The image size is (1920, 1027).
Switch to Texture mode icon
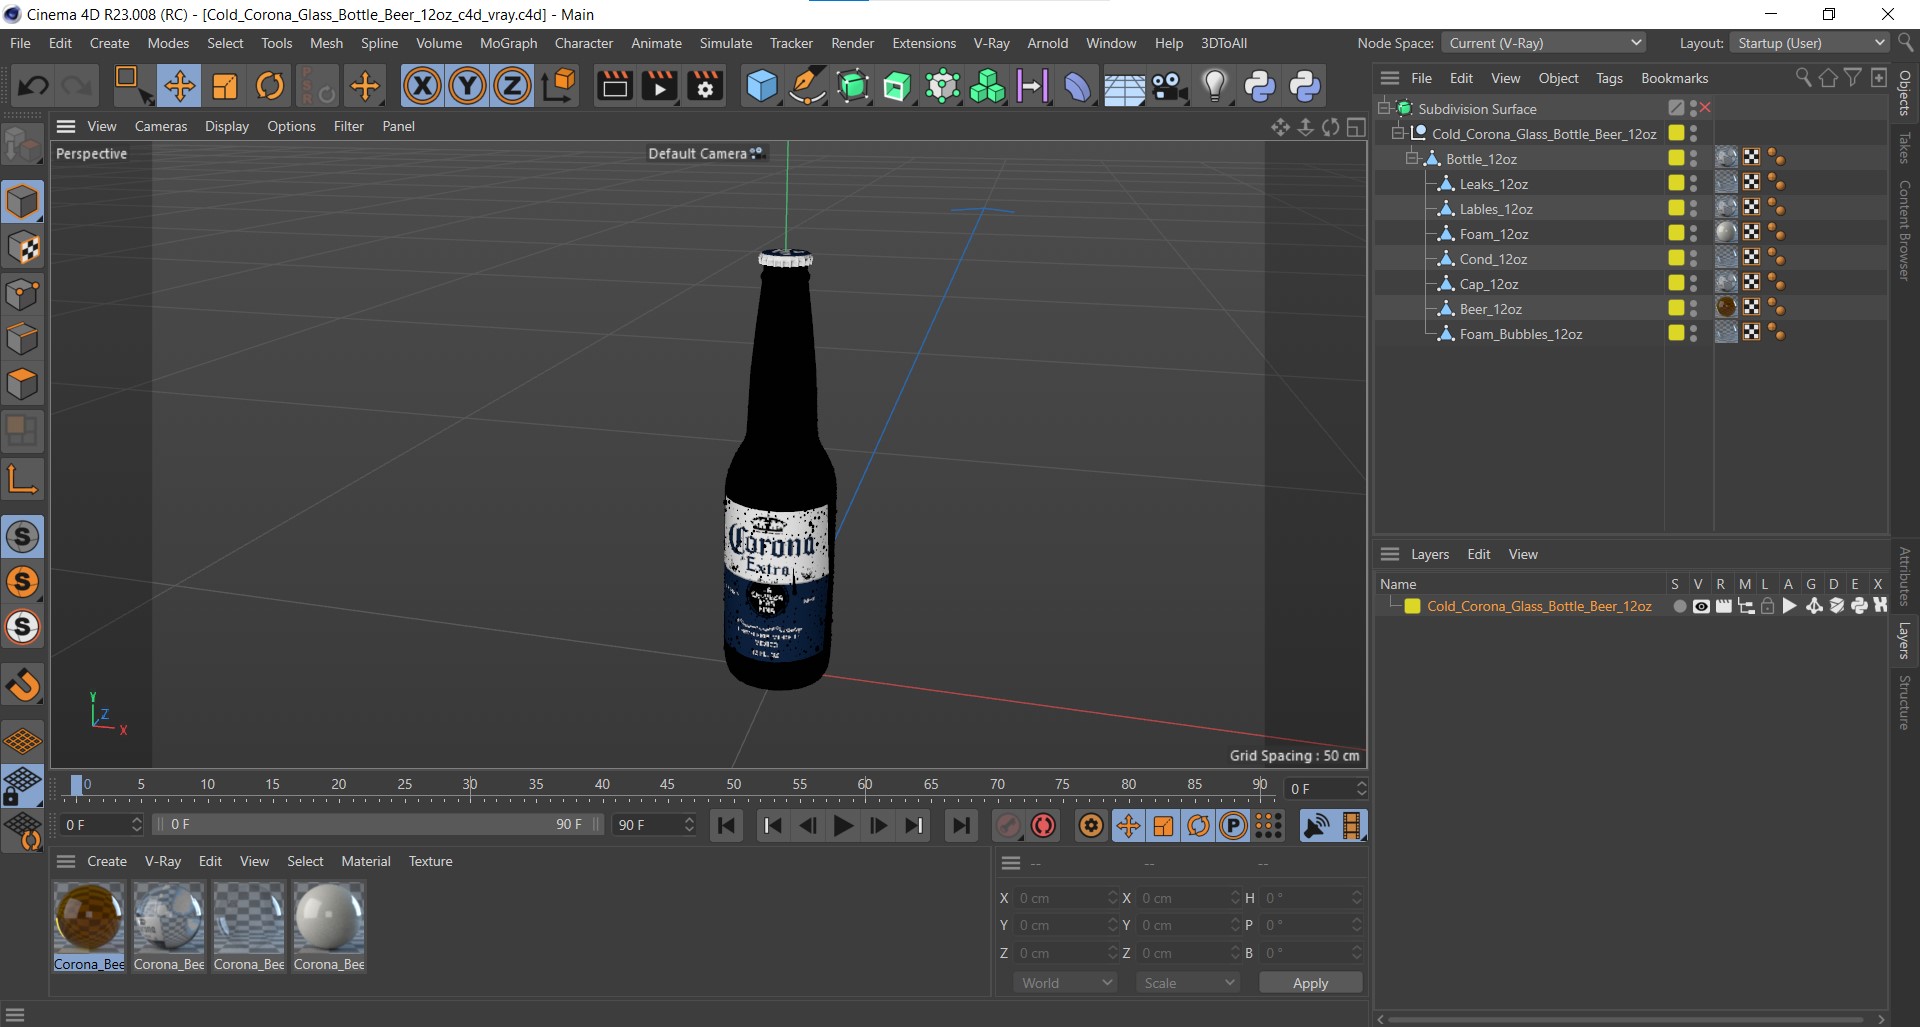(22, 248)
